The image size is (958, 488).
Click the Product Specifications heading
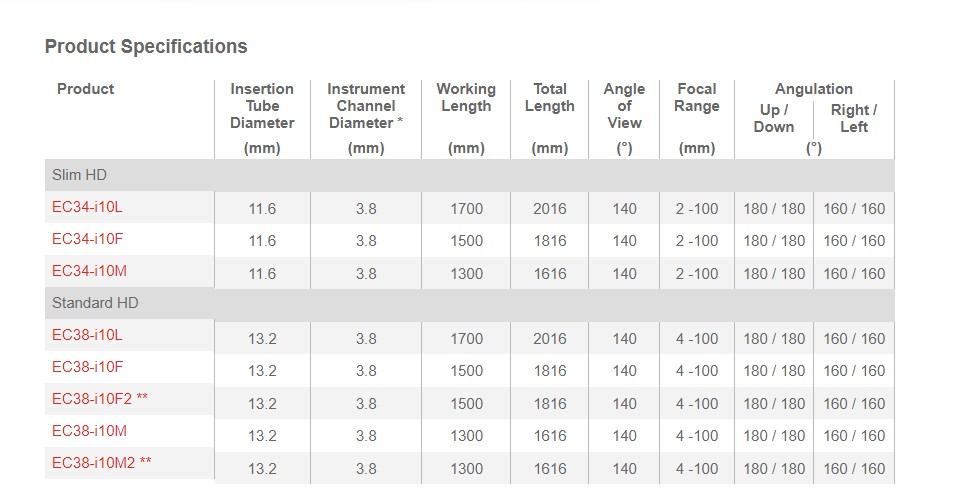click(146, 46)
